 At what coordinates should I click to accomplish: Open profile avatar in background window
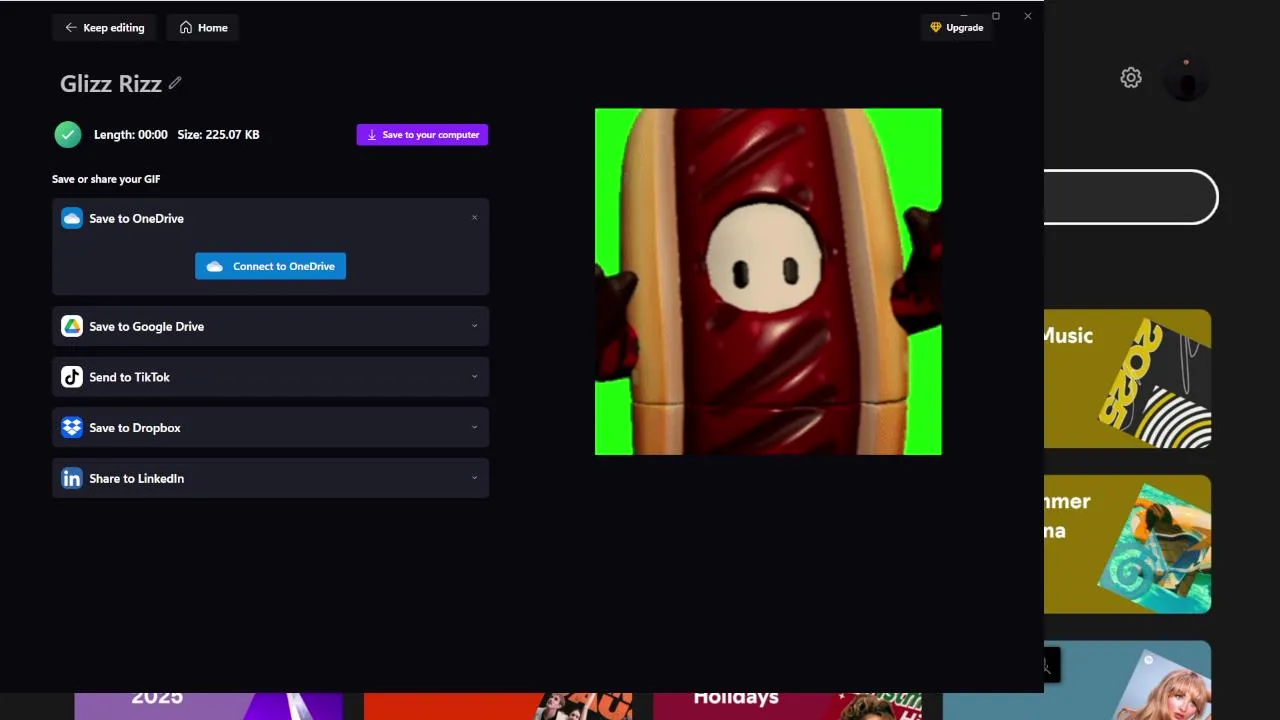click(1187, 79)
